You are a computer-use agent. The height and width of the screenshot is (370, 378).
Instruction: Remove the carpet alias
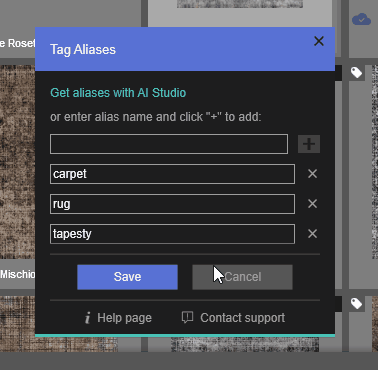tap(312, 173)
